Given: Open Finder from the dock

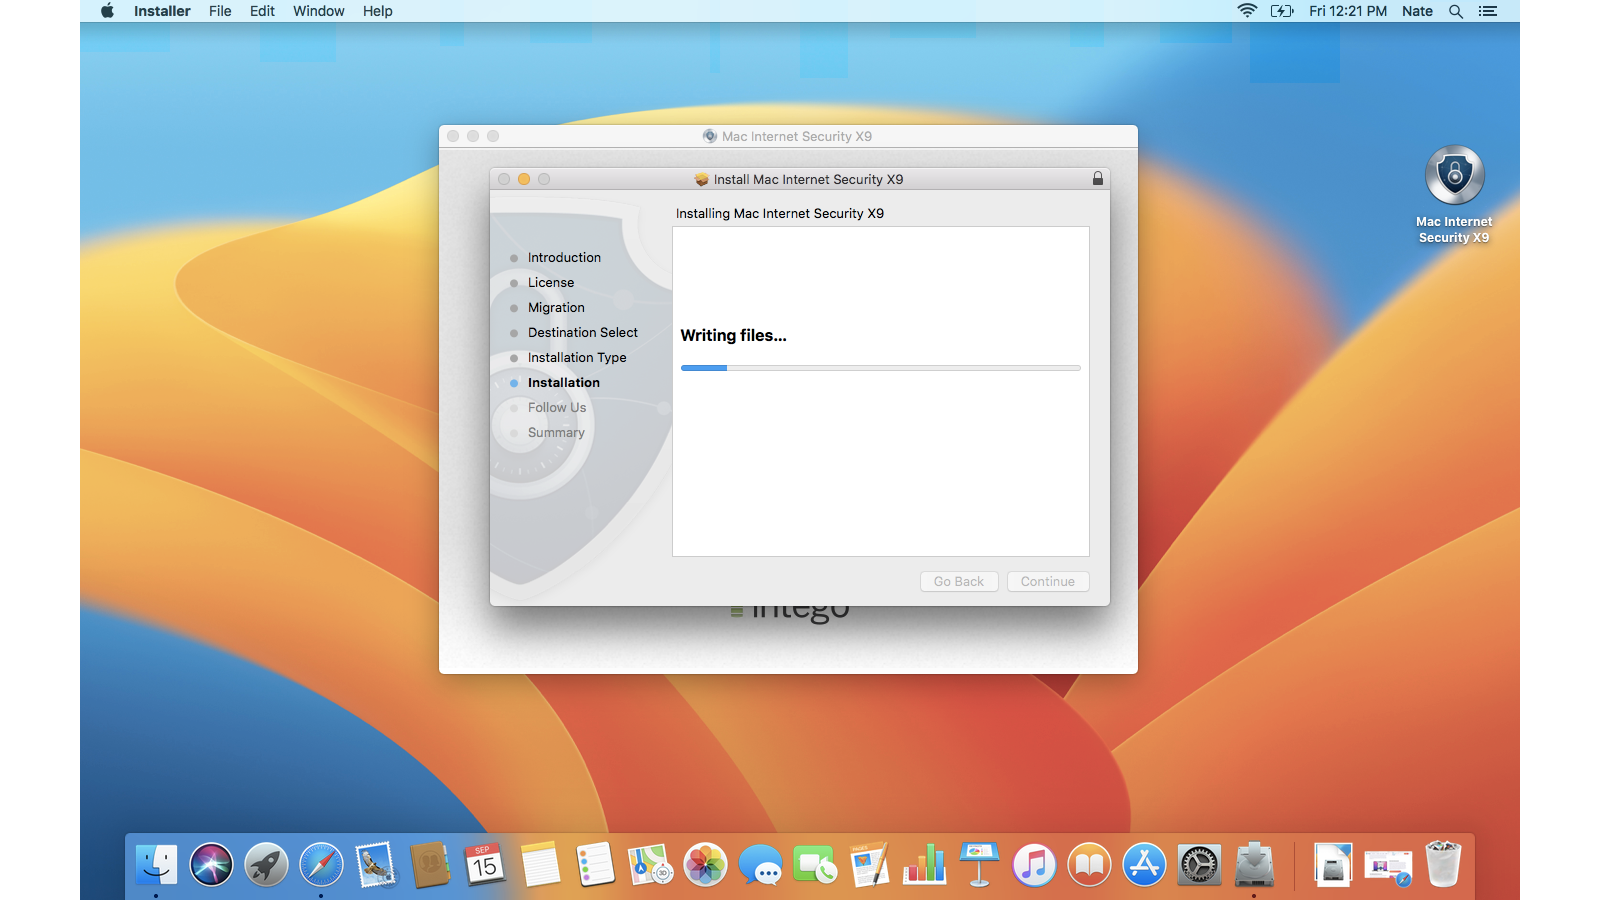Looking at the screenshot, I should click(x=156, y=865).
